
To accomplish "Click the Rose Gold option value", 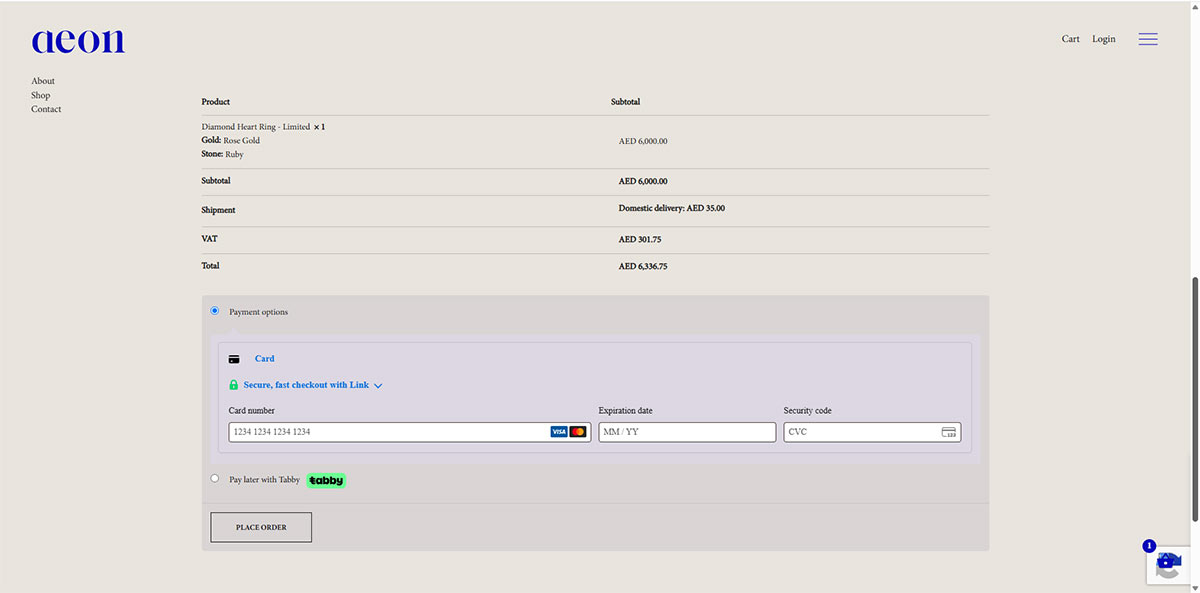I will pos(242,141).
